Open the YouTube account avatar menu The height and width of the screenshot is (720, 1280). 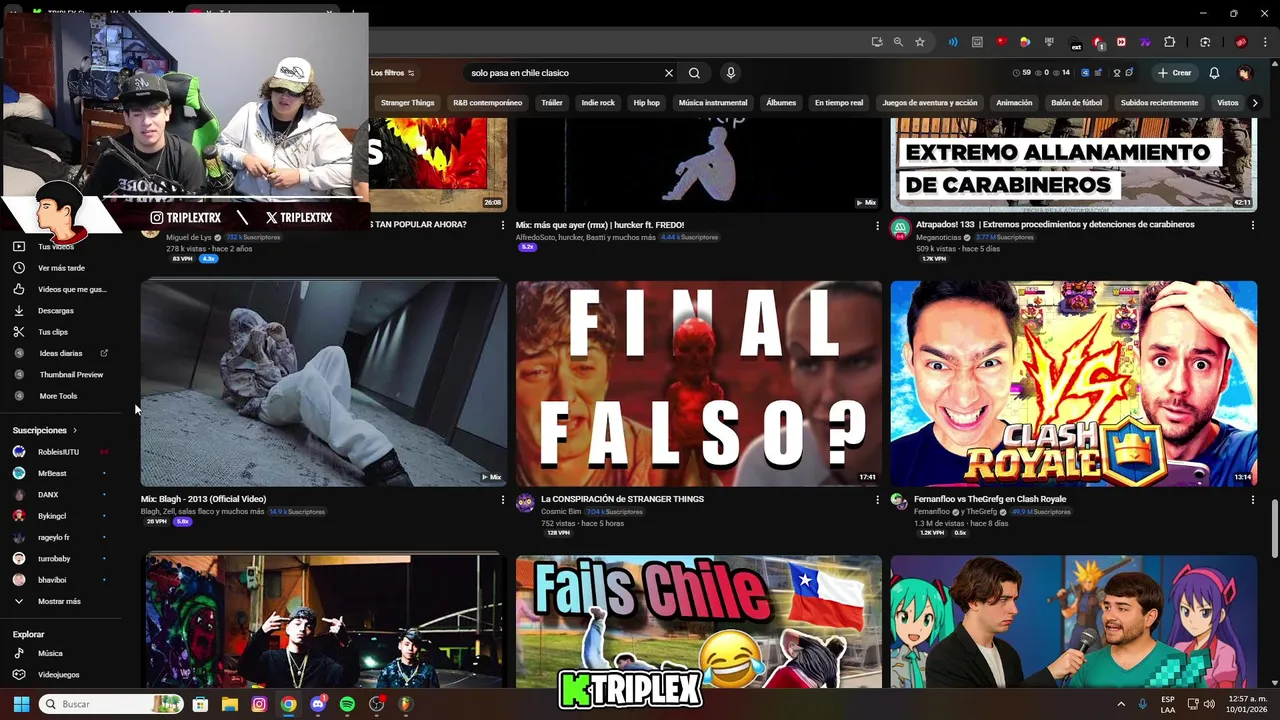pyautogui.click(x=1245, y=73)
